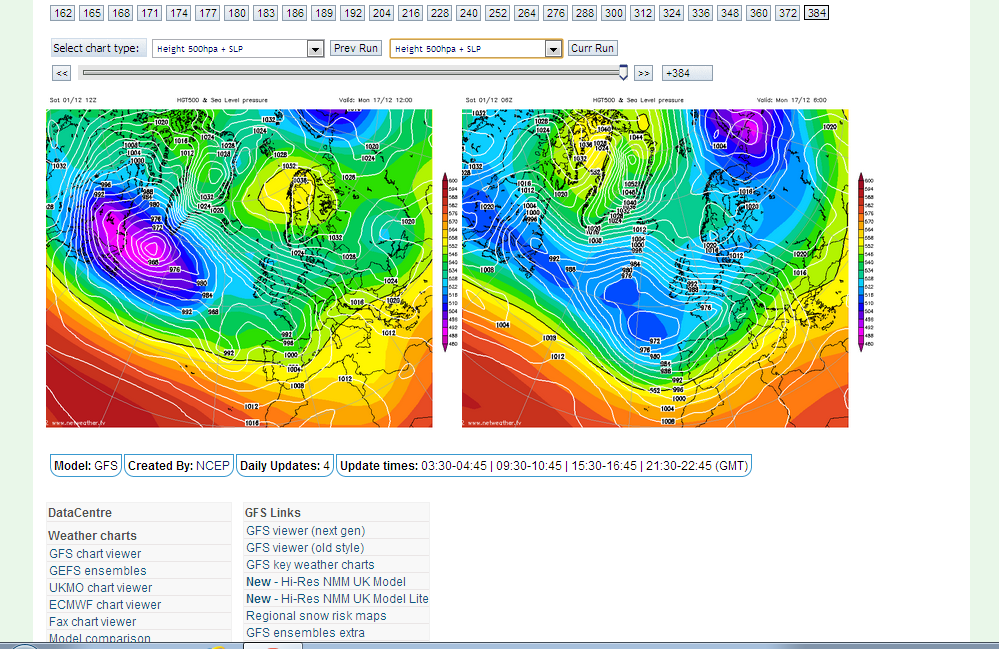Select forecast hour 204

382,13
